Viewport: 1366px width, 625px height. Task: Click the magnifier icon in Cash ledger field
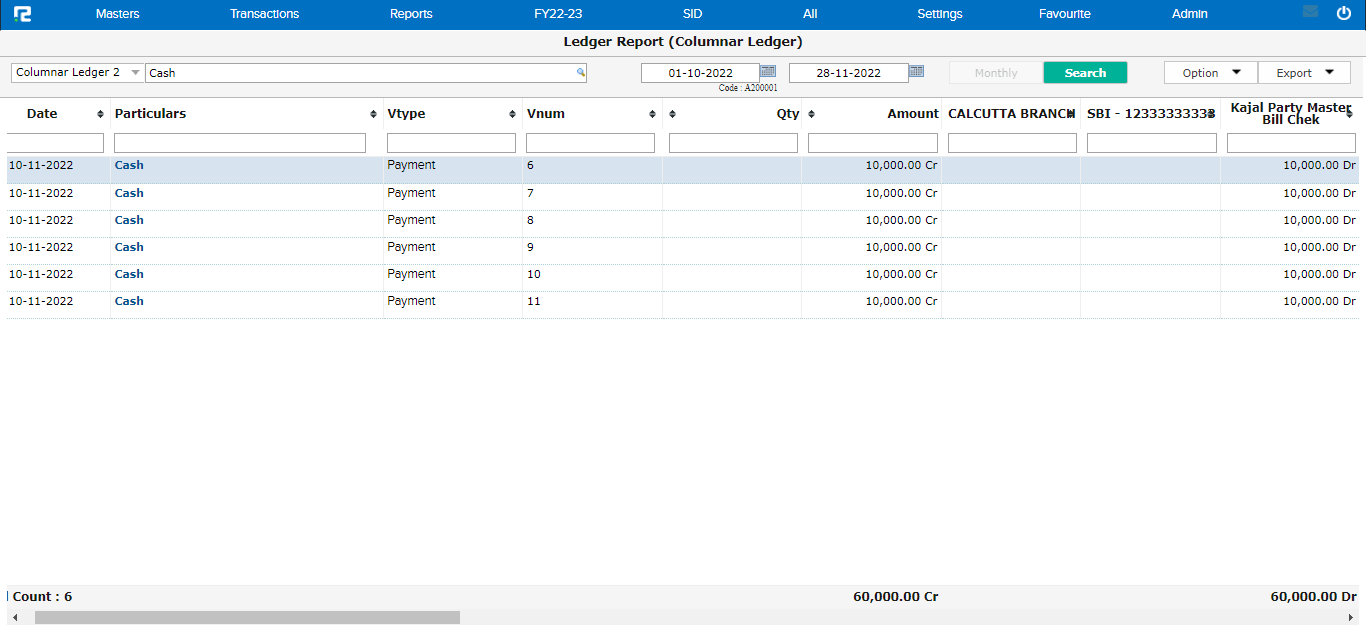(x=580, y=73)
